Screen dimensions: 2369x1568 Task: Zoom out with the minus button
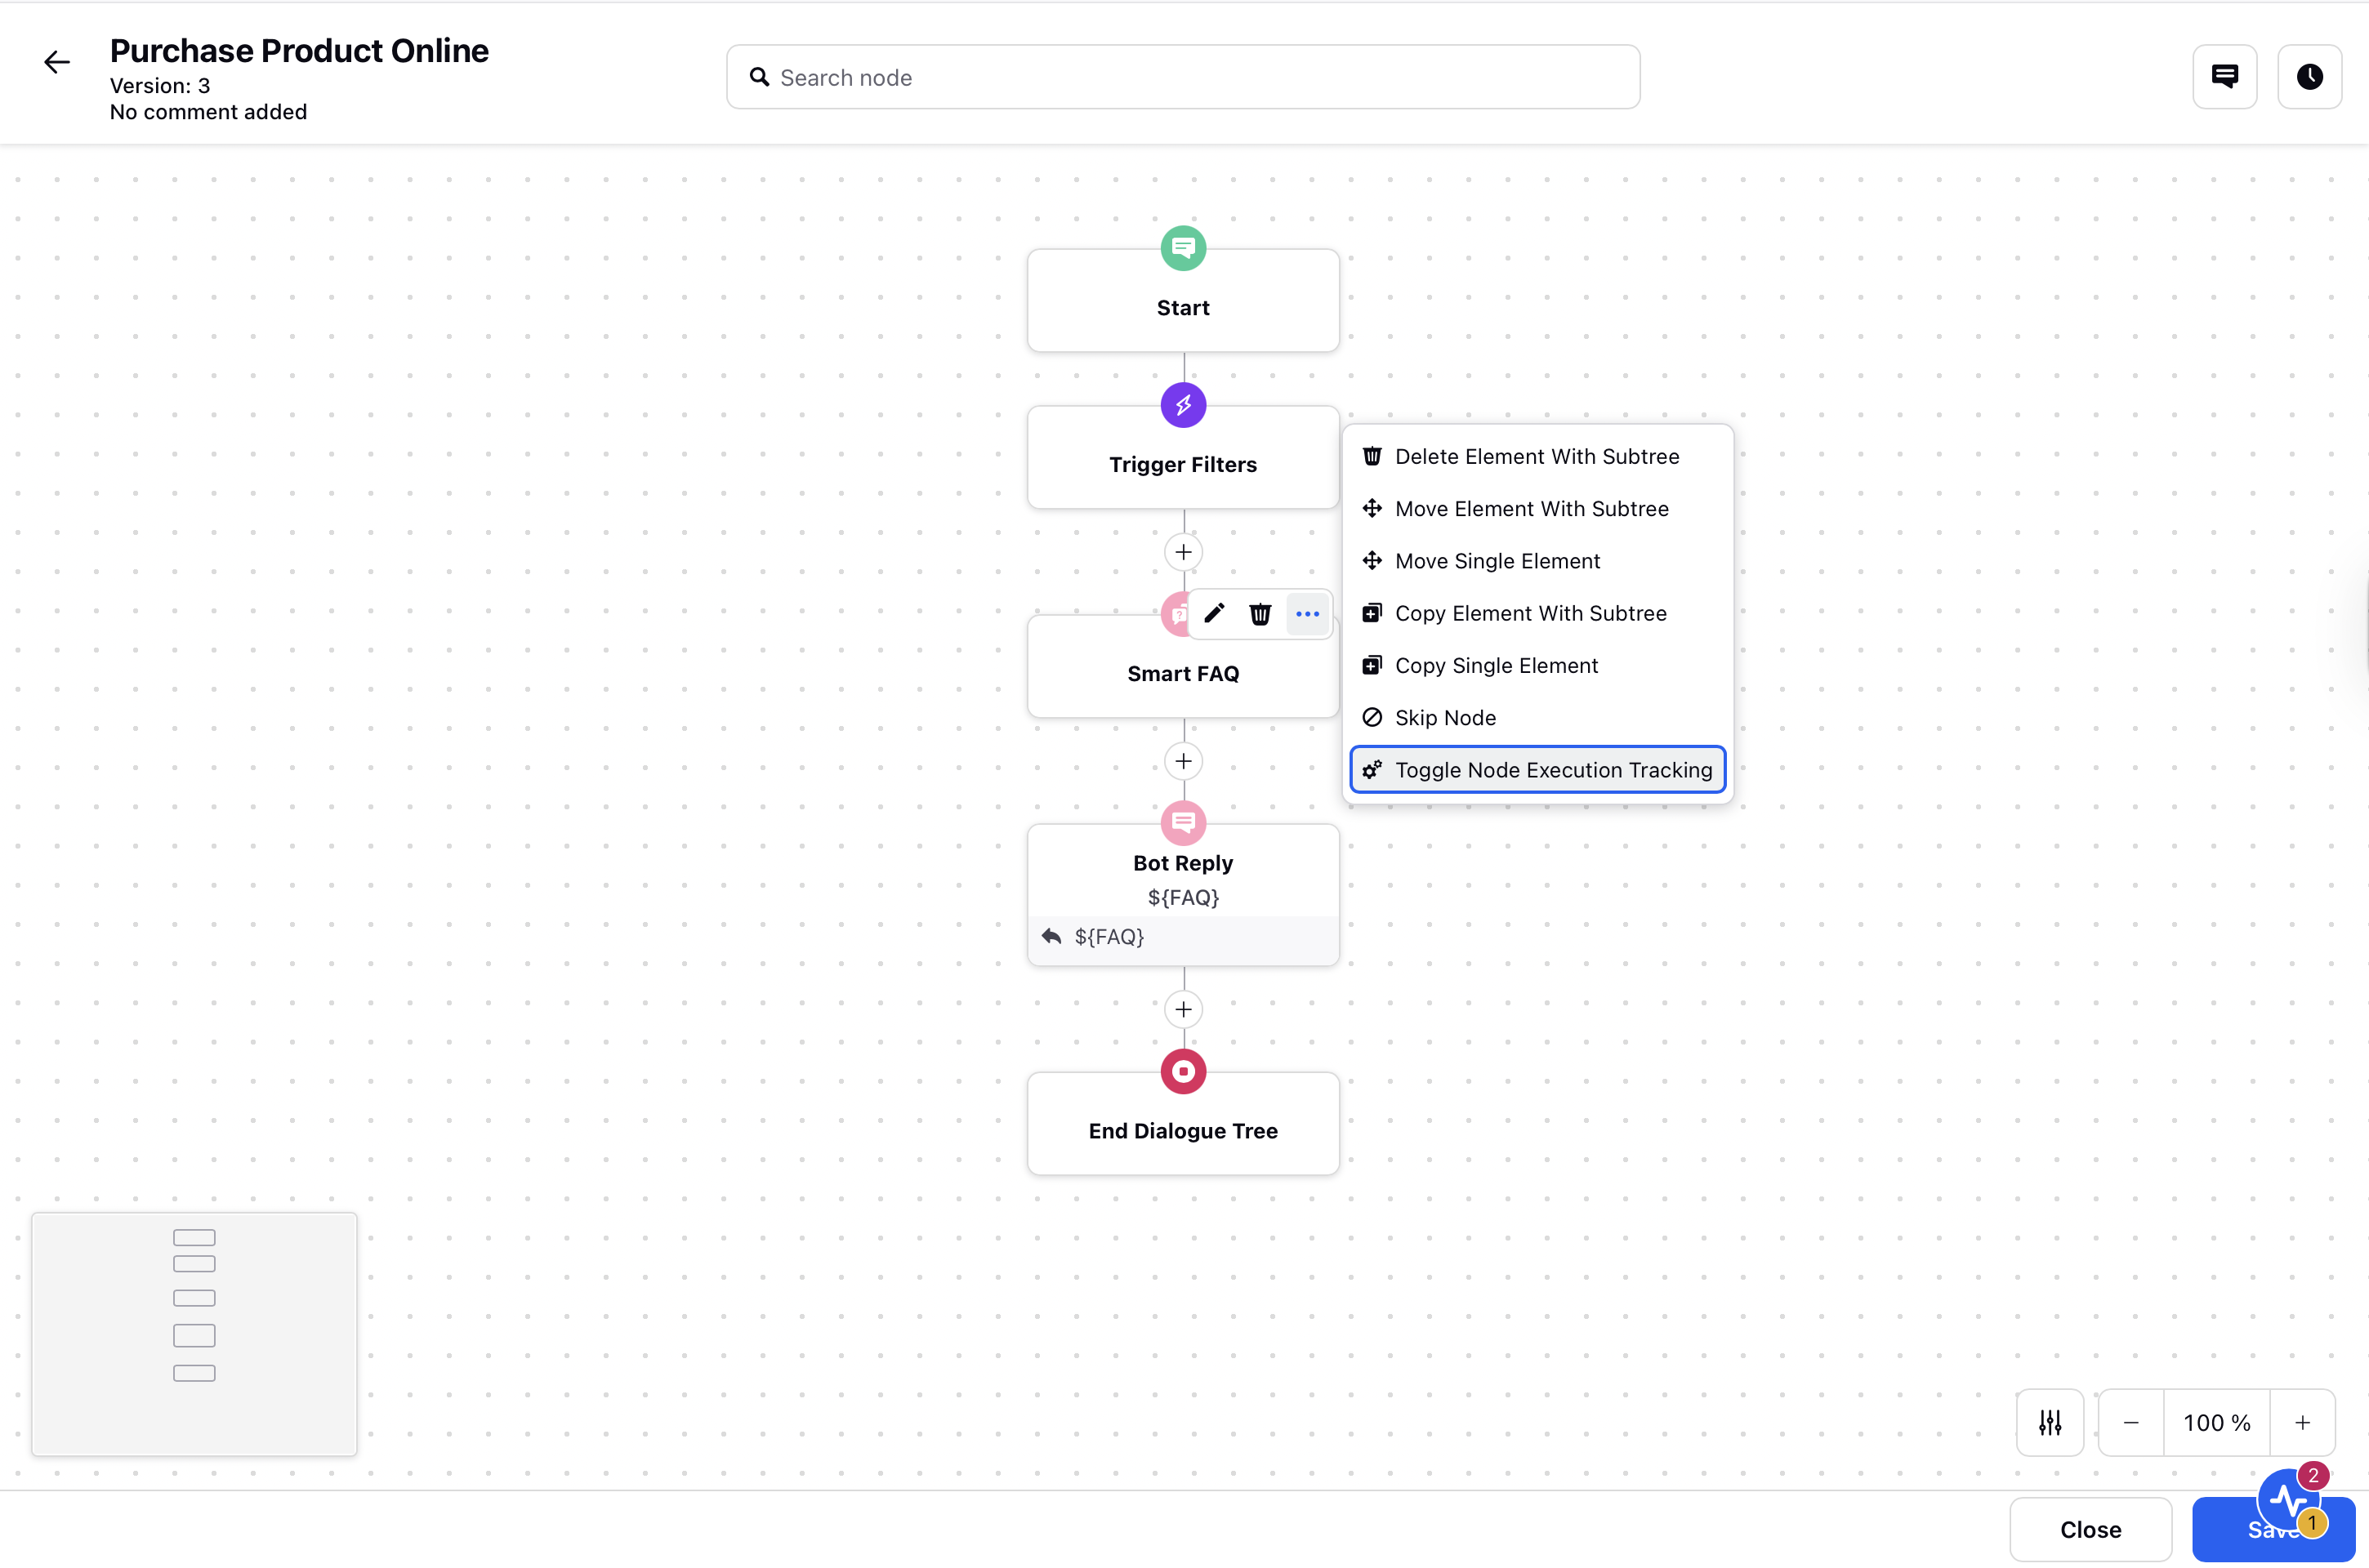click(x=2131, y=1422)
